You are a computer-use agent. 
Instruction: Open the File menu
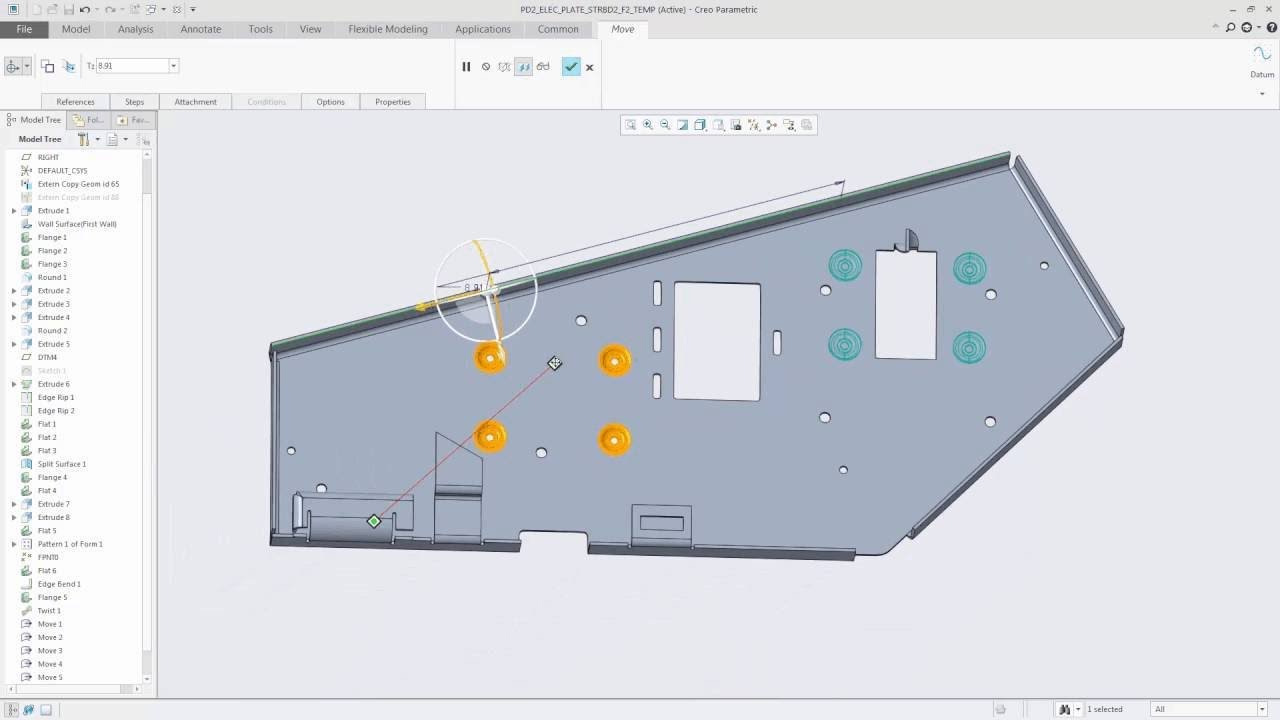(24, 29)
